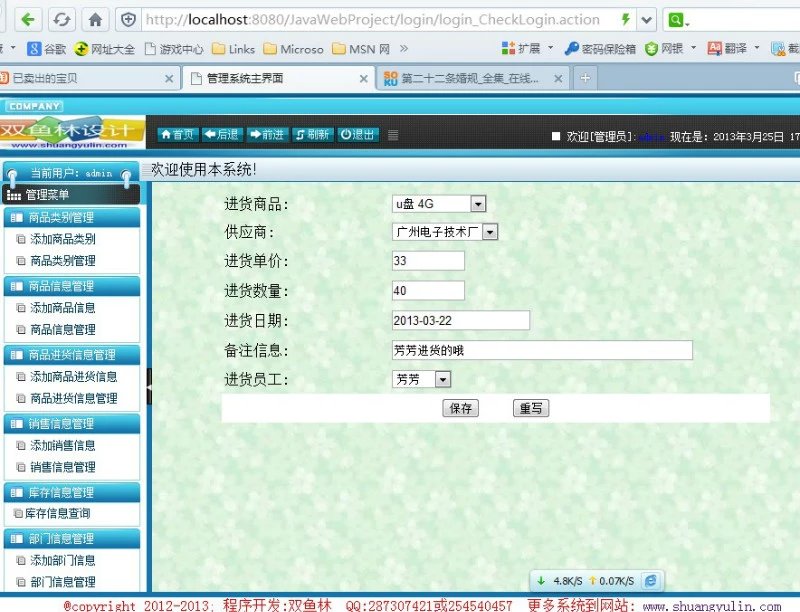Click the 备注信息 remarks text field

(541, 350)
